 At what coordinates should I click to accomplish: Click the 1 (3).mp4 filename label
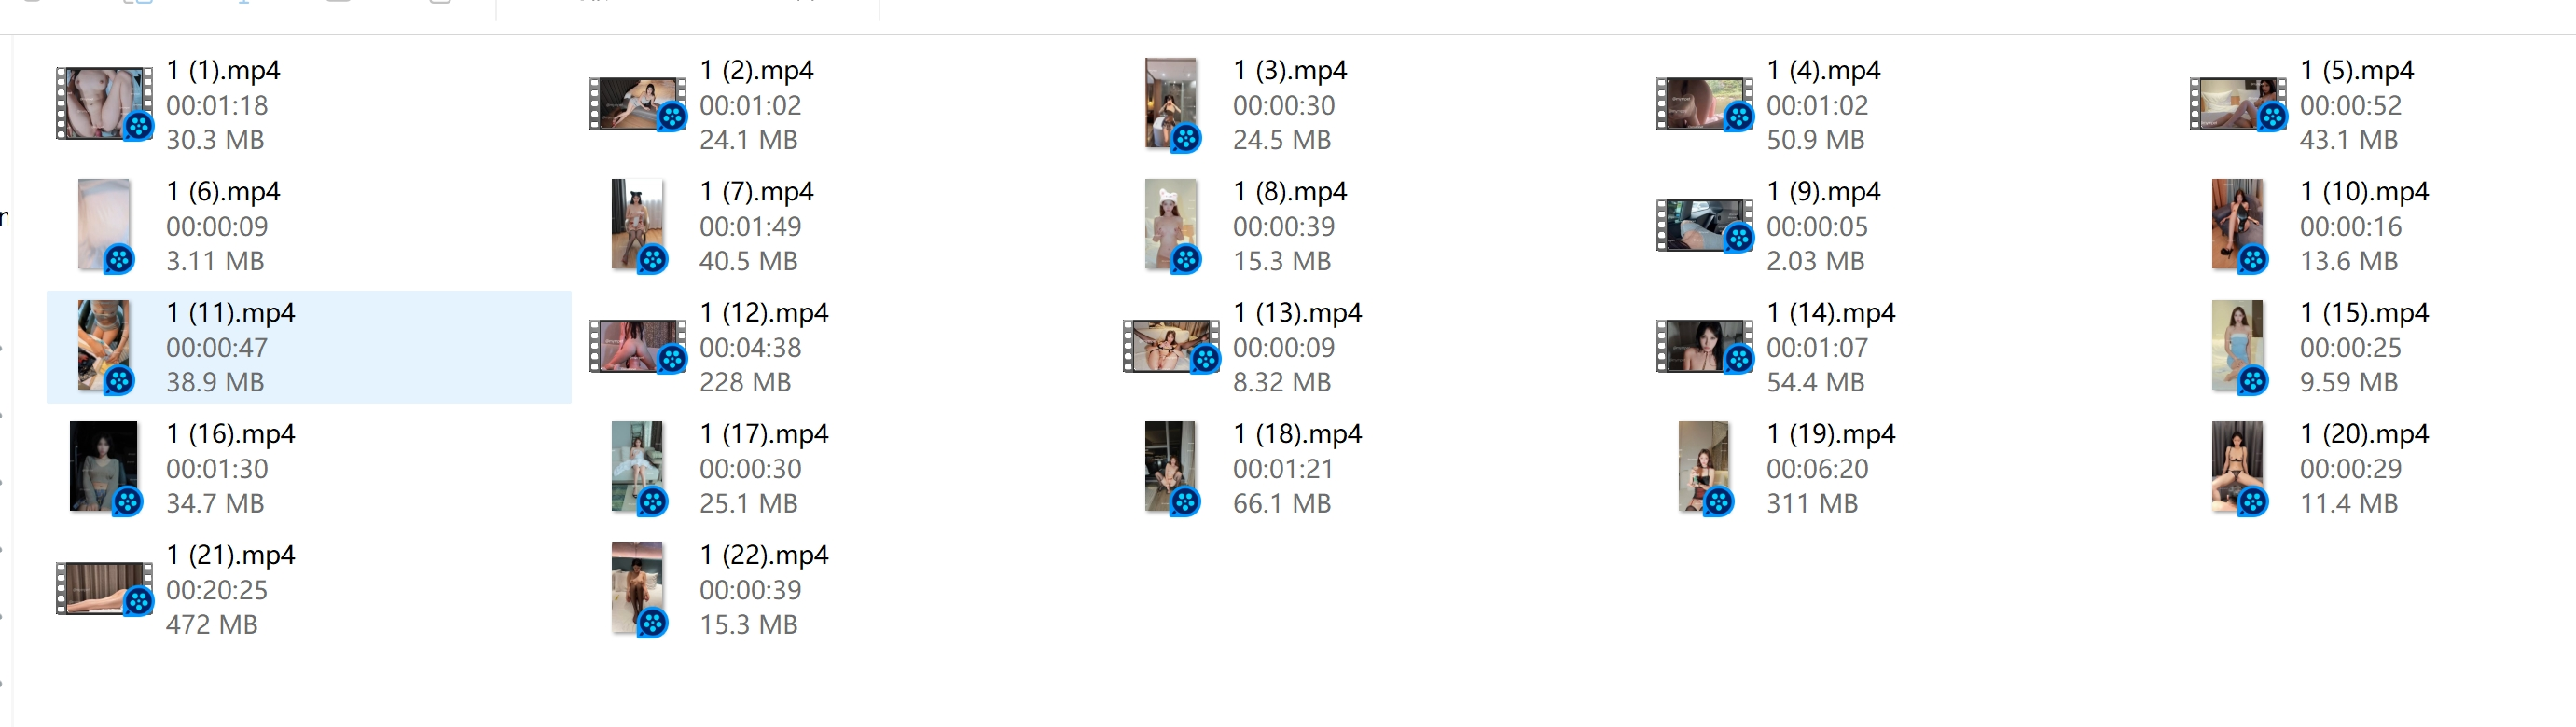[1290, 70]
